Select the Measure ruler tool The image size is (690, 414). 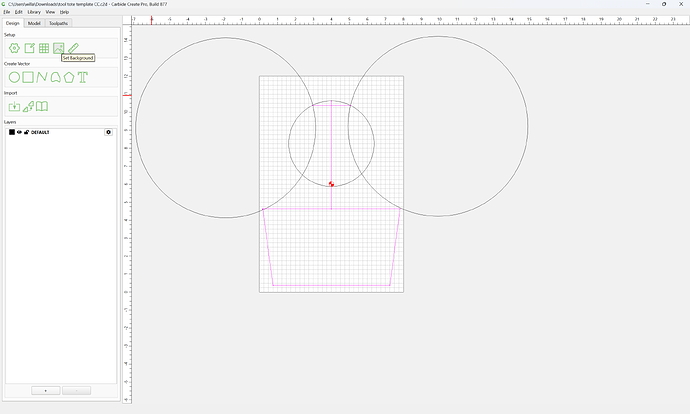pos(73,48)
